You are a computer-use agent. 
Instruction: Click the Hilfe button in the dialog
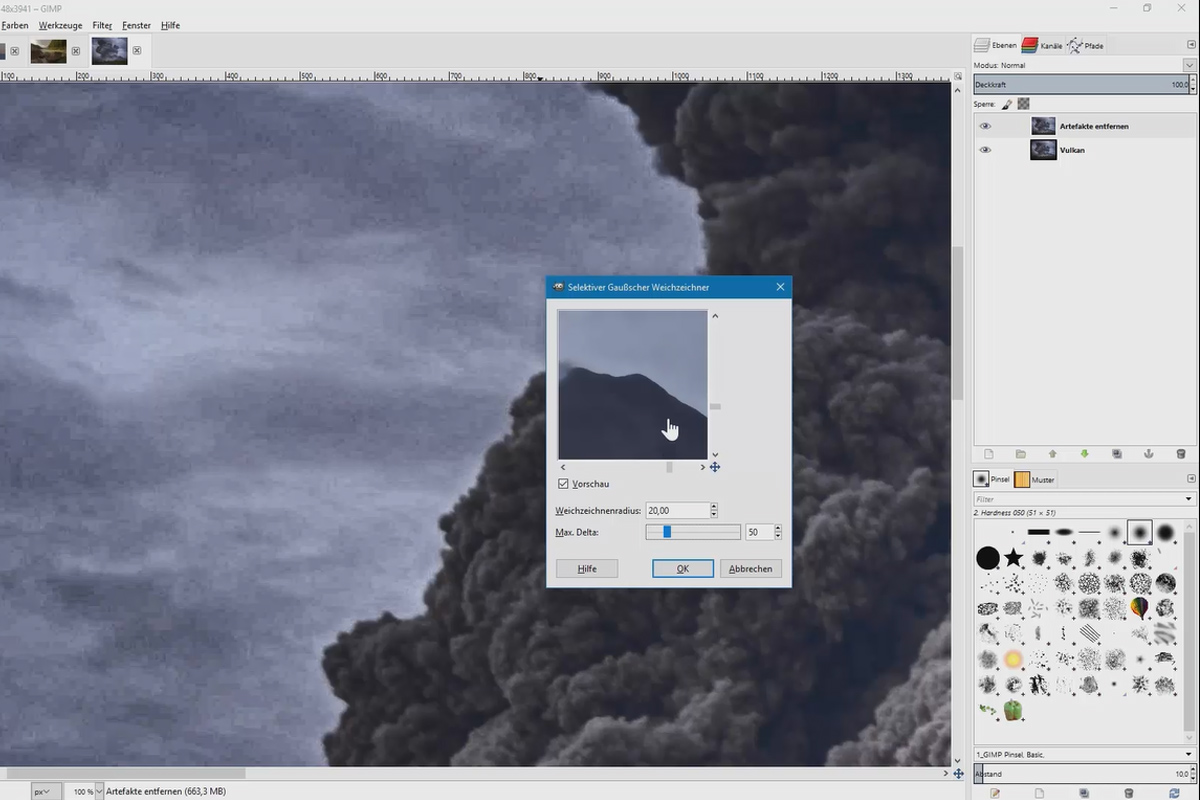[587, 568]
